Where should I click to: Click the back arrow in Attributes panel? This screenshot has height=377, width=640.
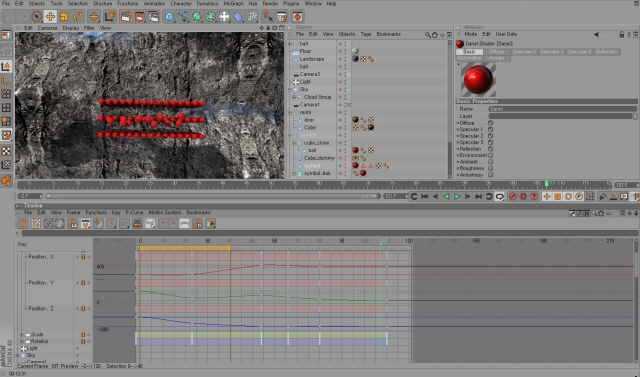point(596,35)
